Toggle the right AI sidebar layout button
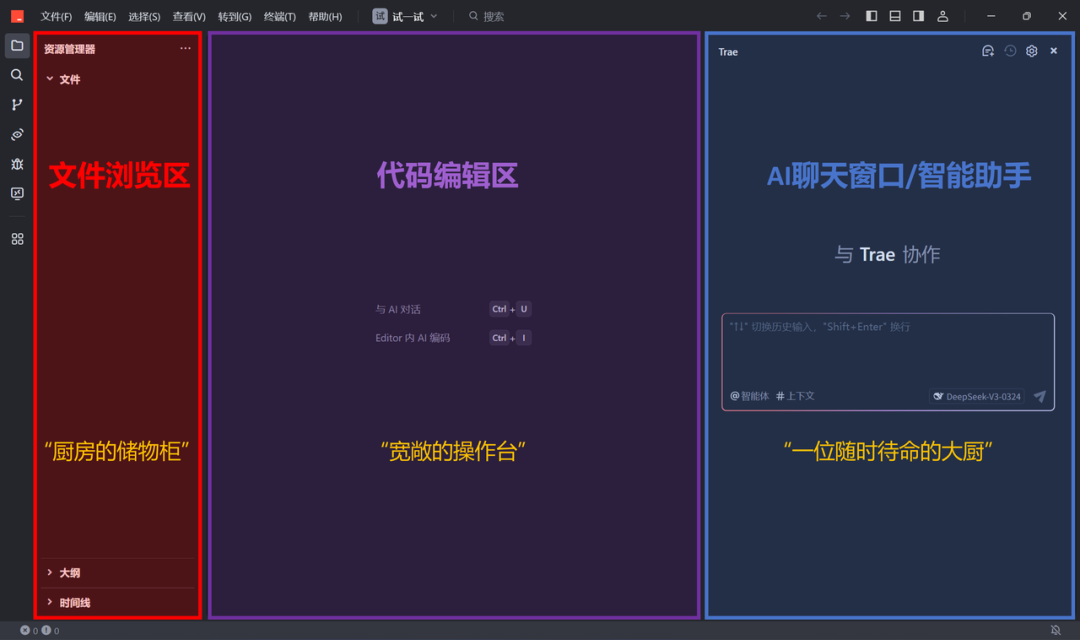Image resolution: width=1080 pixels, height=640 pixels. (918, 16)
